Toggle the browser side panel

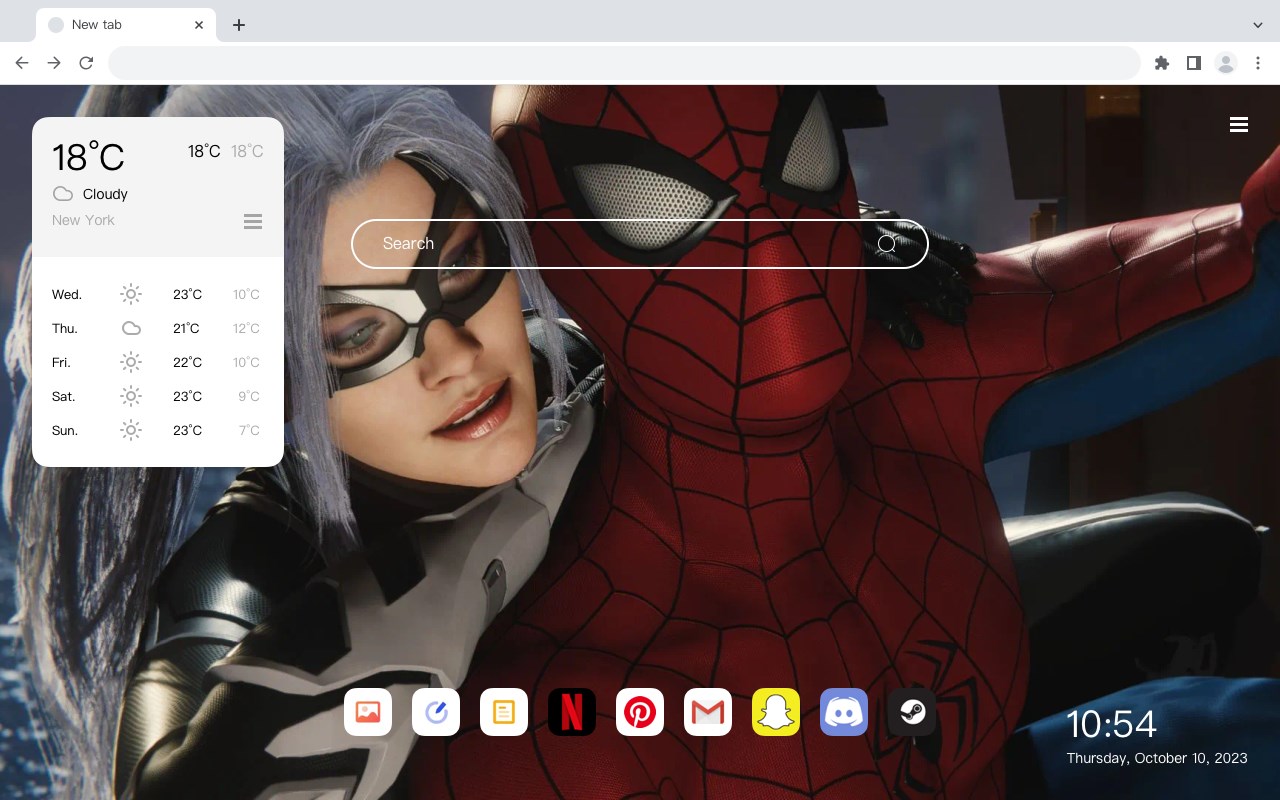[1194, 63]
